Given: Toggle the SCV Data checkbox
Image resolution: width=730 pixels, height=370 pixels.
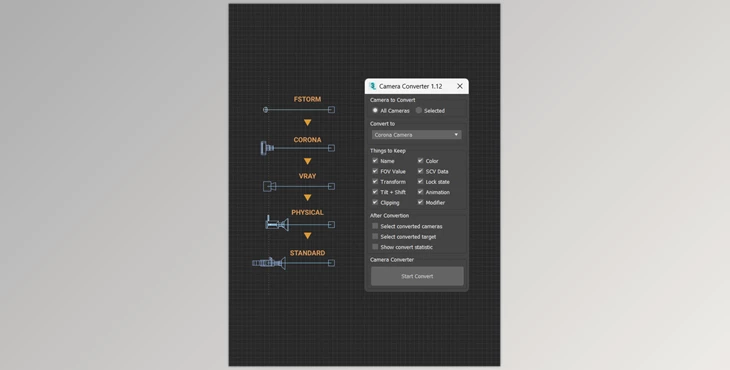Looking at the screenshot, I should [x=420, y=171].
